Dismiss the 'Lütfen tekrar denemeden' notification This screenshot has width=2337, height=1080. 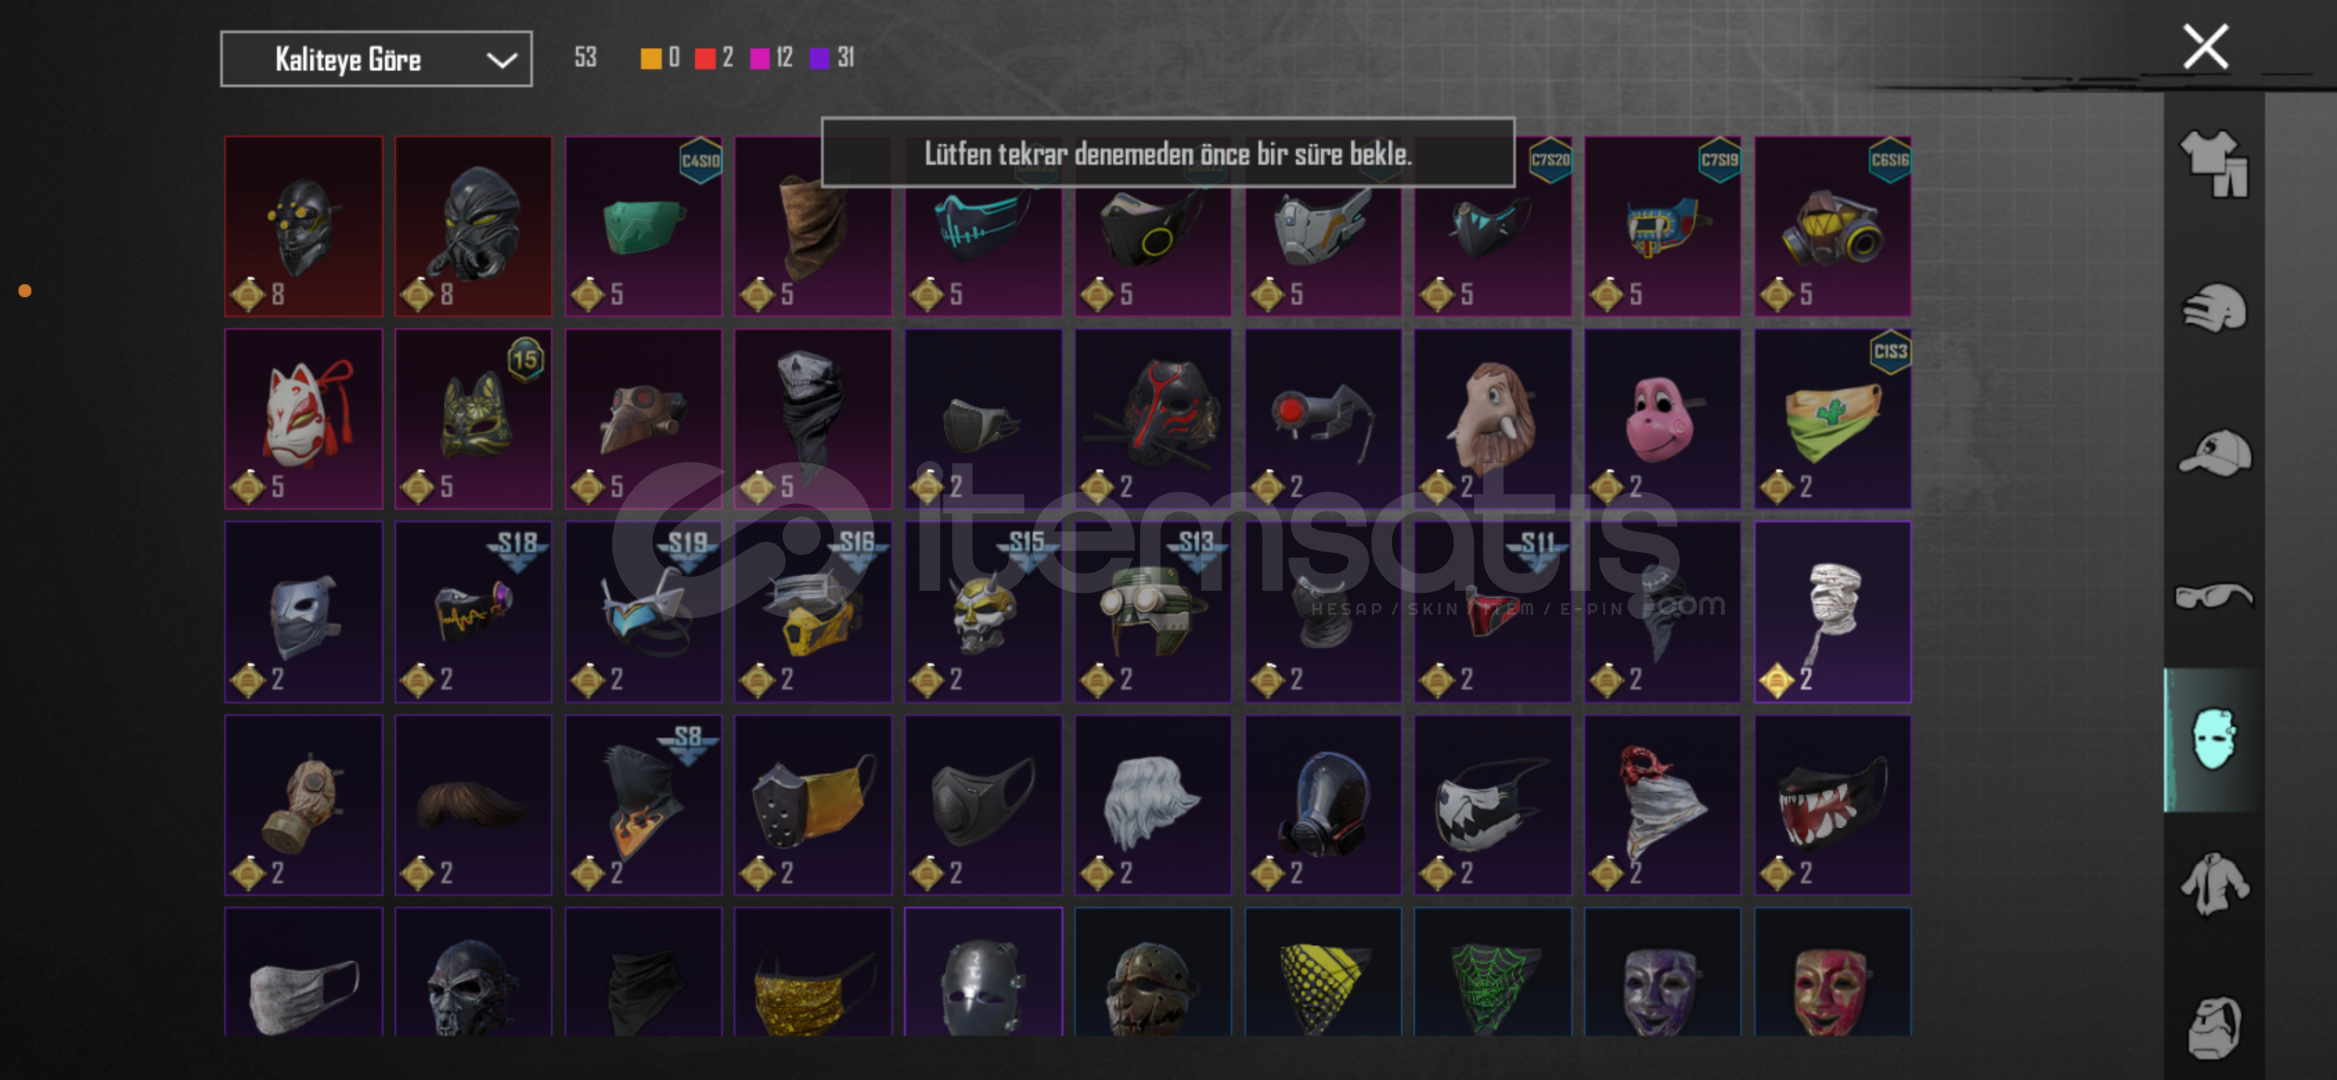[1168, 153]
